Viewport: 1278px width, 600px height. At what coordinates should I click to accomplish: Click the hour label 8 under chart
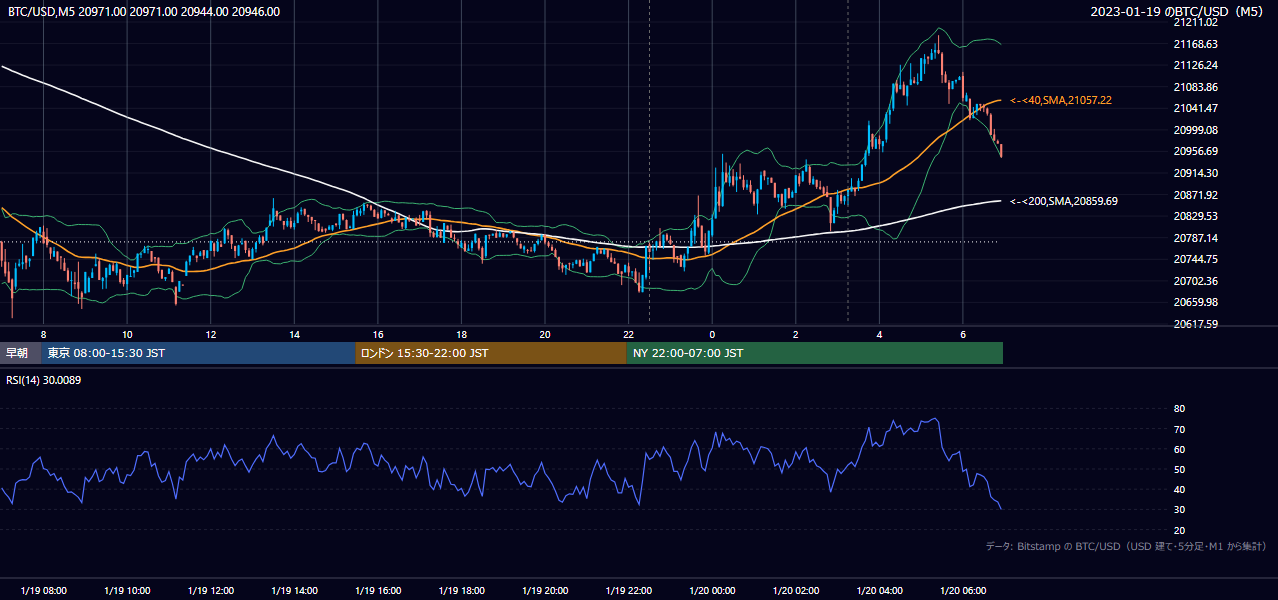(43, 334)
